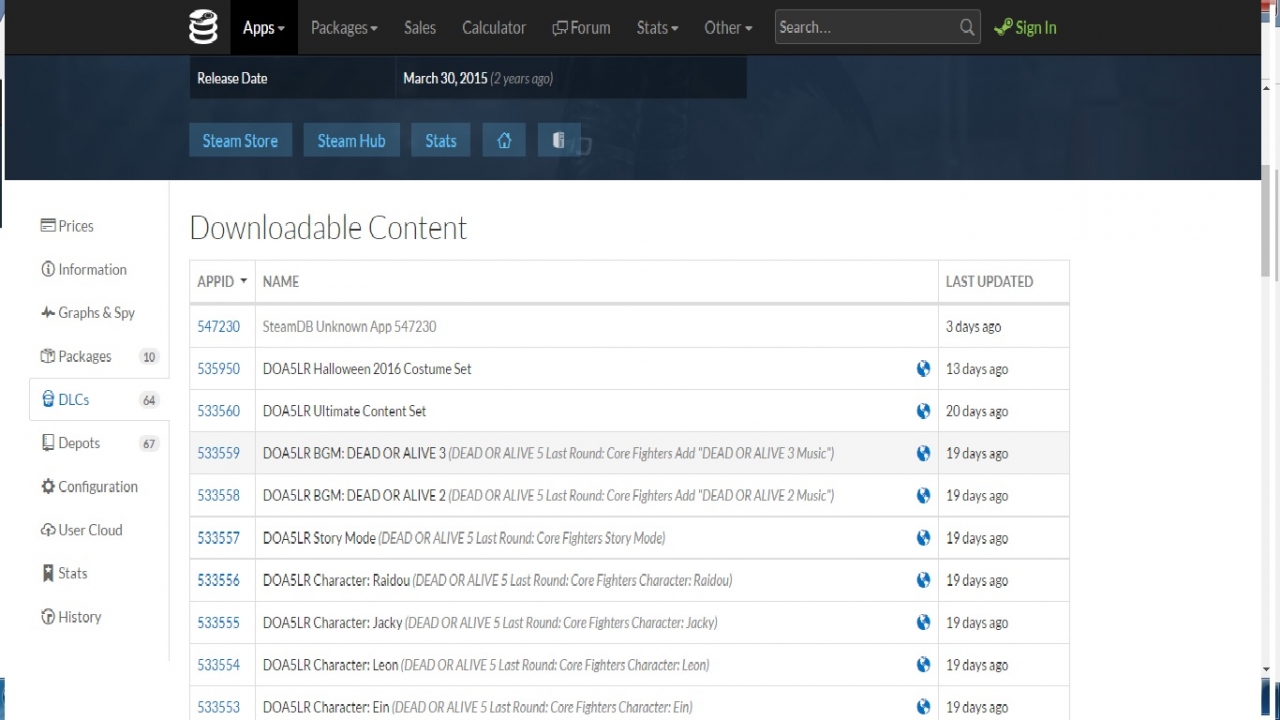Screen dimensions: 1280x720
Task: Click the home icon button
Action: click(504, 141)
